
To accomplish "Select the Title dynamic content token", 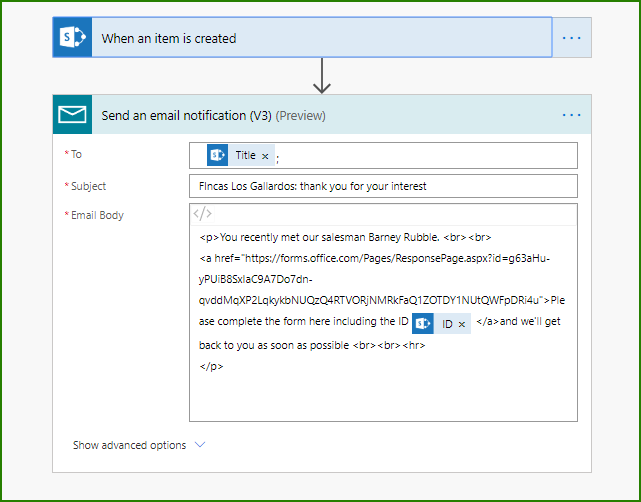I will point(241,155).
